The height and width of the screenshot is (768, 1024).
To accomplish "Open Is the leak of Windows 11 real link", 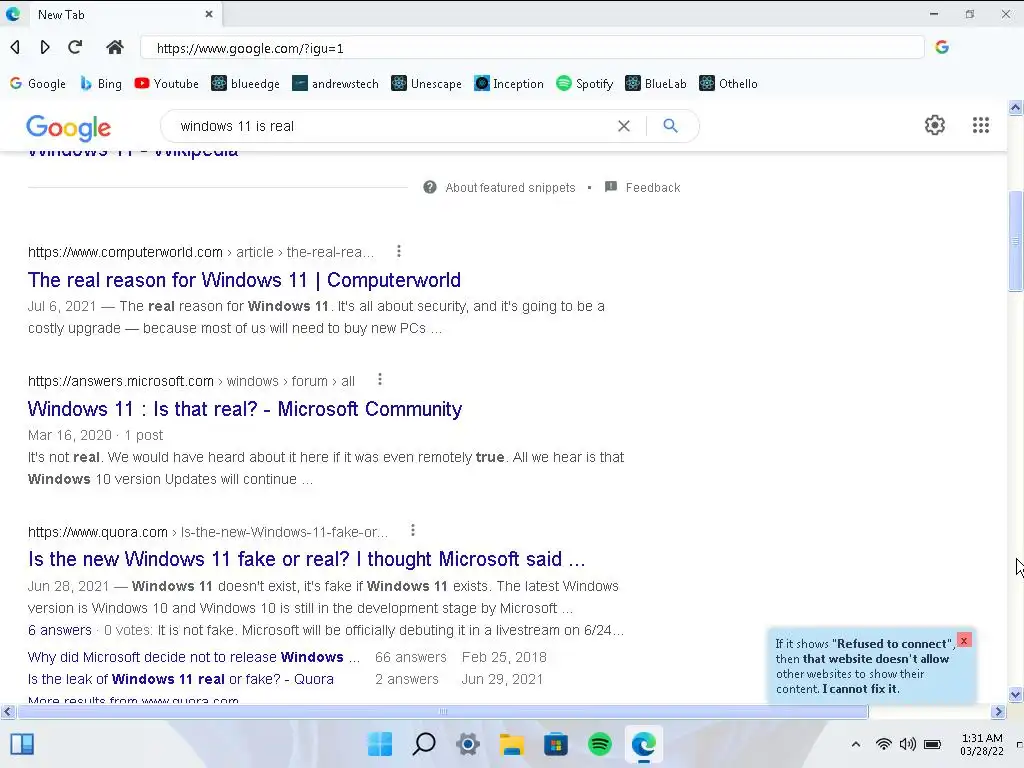I will pyautogui.click(x=181, y=679).
